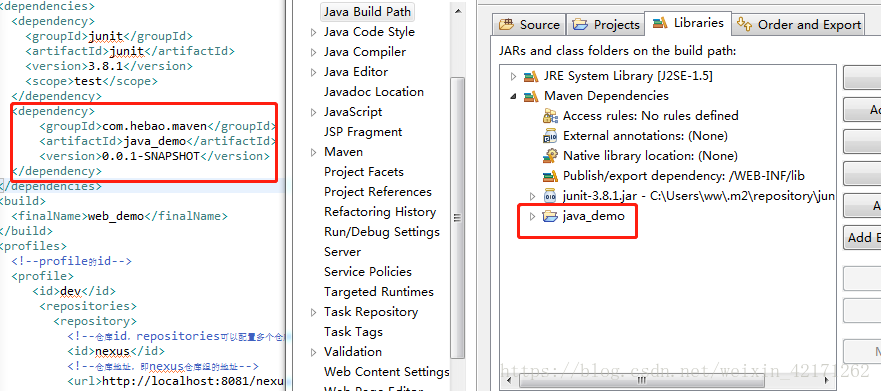The image size is (881, 391).
Task: Select Maven Dependencies in the tree
Action: coord(606,96)
